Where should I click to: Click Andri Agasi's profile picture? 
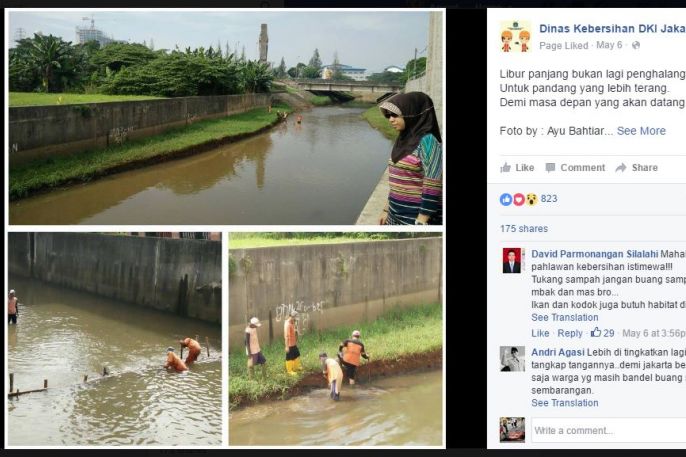512,359
